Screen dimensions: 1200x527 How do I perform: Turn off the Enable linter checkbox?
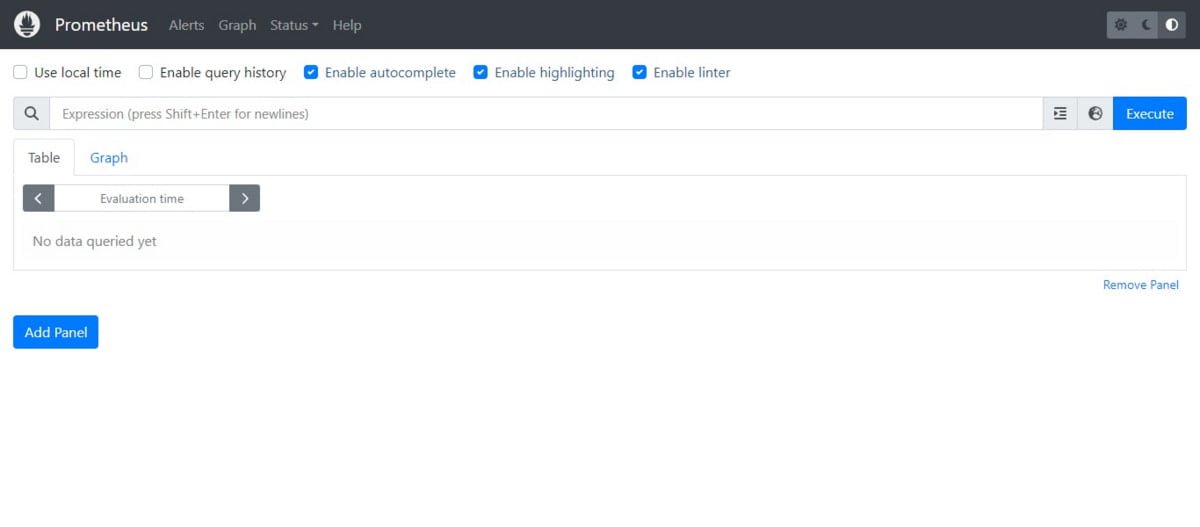(639, 73)
